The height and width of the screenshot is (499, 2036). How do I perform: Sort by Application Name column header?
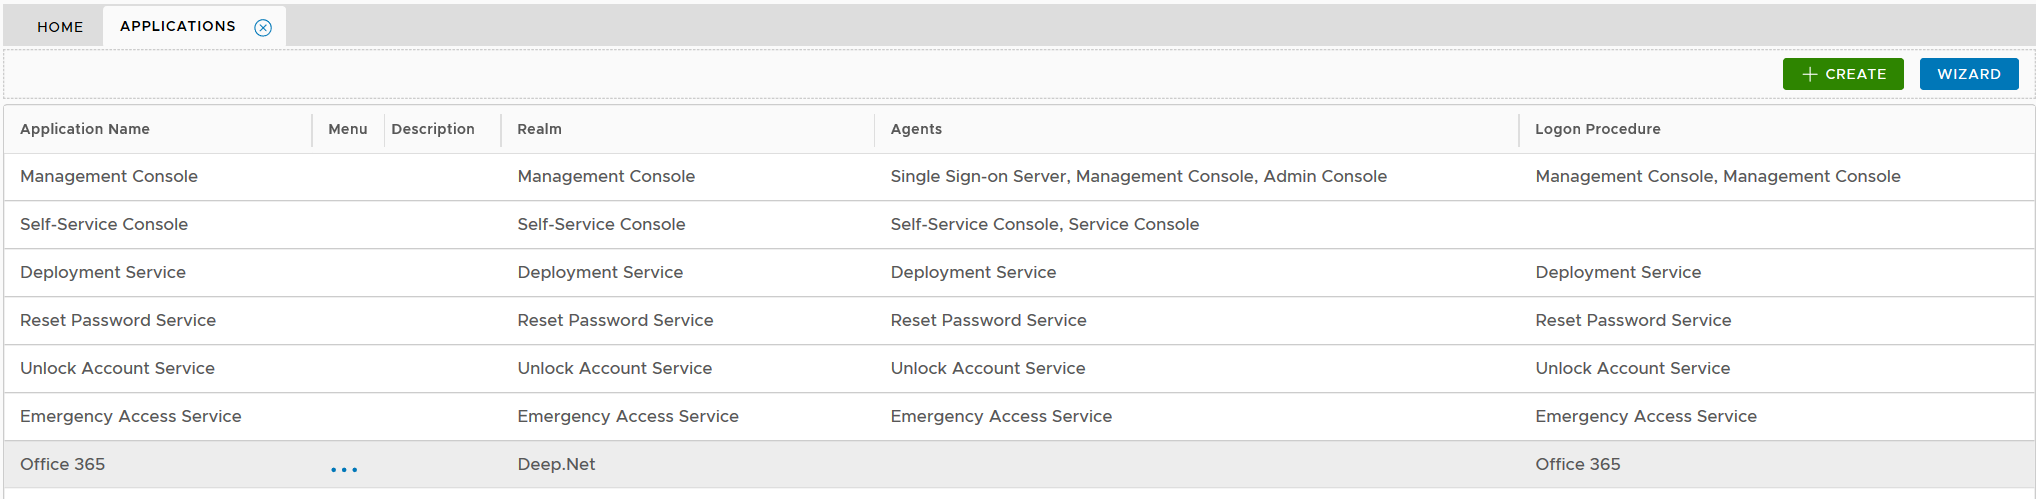[x=85, y=129]
